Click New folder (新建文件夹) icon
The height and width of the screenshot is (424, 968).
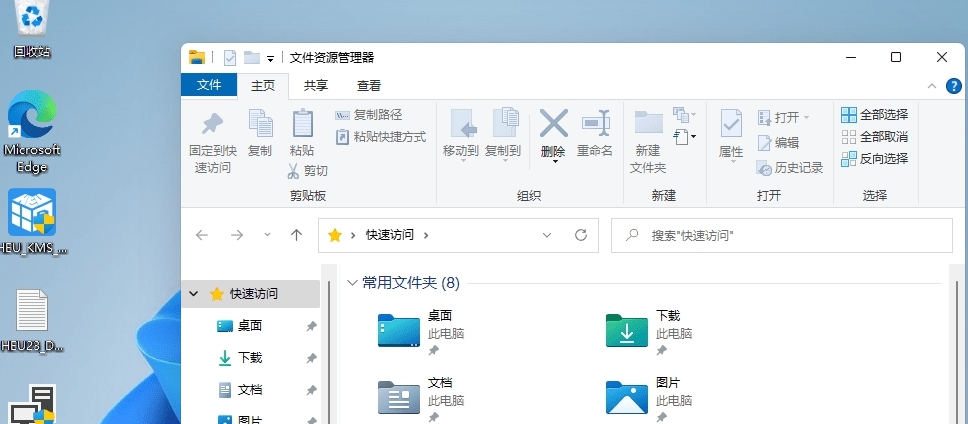(648, 122)
